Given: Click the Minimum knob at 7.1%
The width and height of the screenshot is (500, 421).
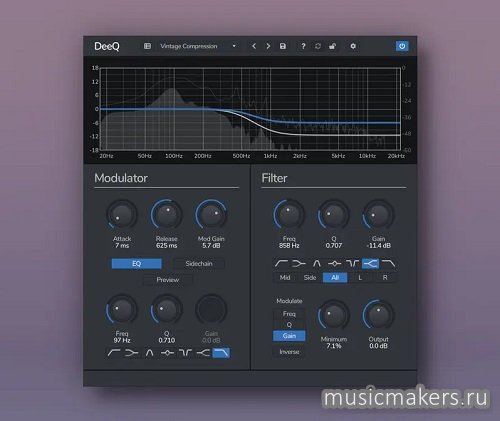Looking at the screenshot, I should tap(334, 315).
